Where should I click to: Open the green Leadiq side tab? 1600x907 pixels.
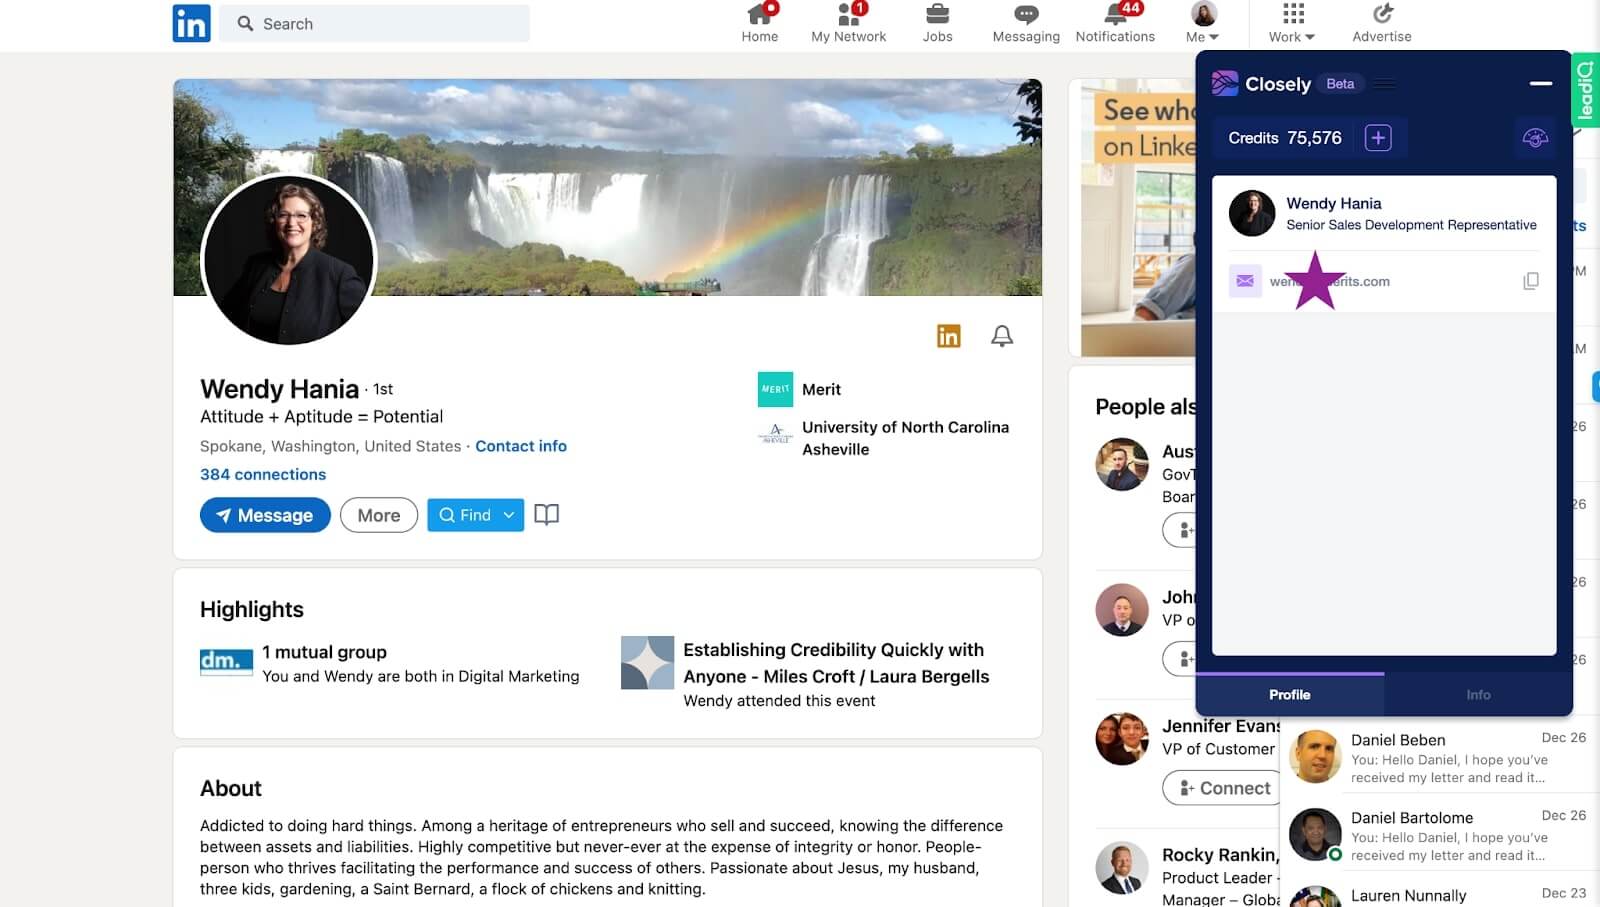coord(1586,90)
